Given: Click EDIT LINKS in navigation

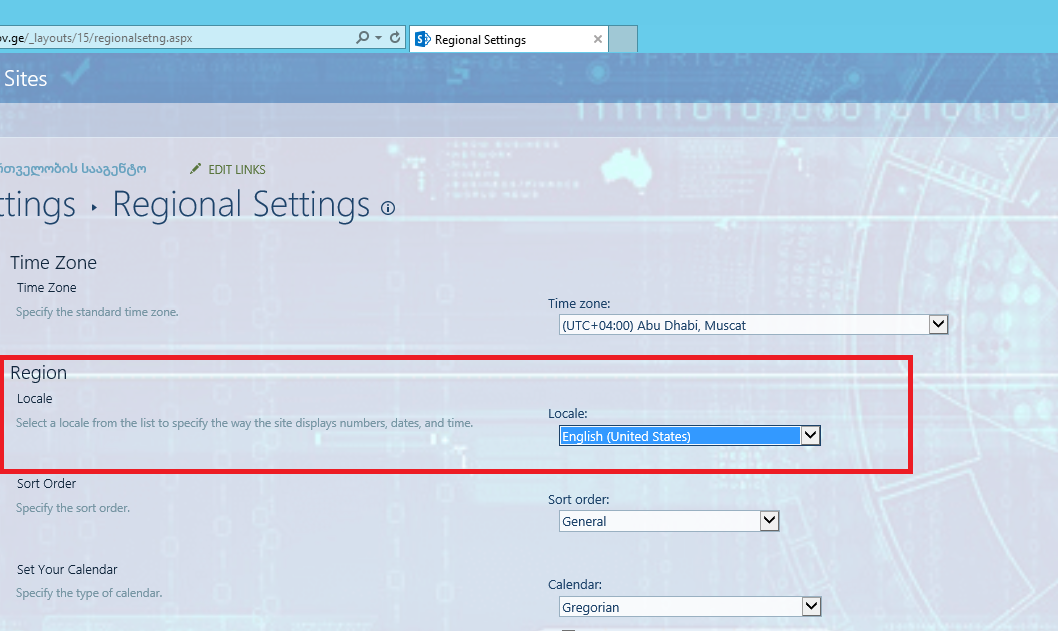Looking at the screenshot, I should click(x=236, y=169).
